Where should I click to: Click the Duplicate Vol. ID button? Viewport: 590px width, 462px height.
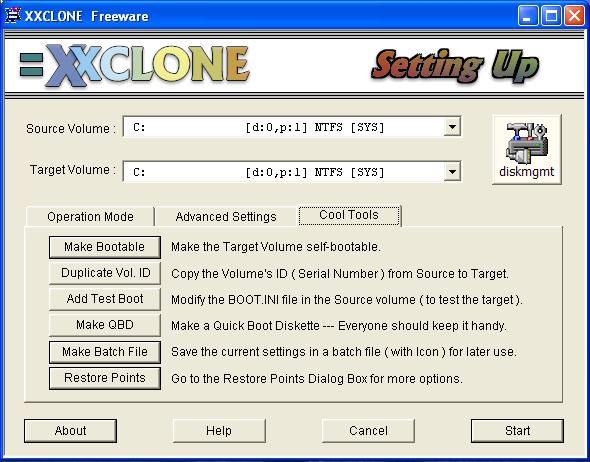[x=105, y=273]
